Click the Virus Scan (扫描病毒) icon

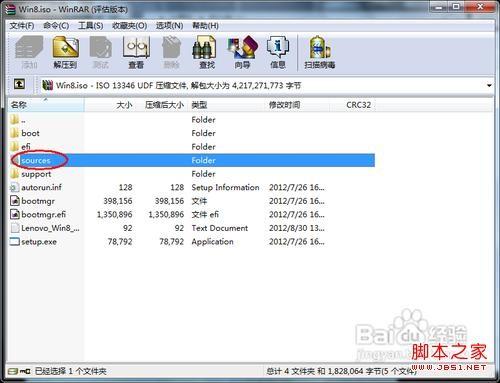[x=319, y=52]
